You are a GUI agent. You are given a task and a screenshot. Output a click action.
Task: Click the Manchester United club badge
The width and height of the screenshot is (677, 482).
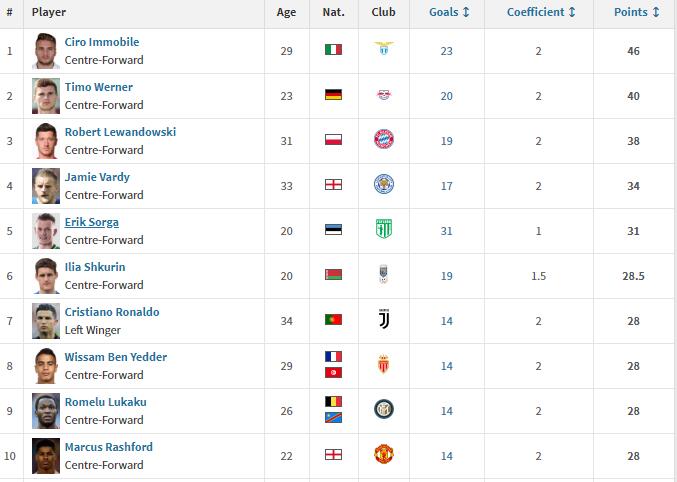coord(384,454)
